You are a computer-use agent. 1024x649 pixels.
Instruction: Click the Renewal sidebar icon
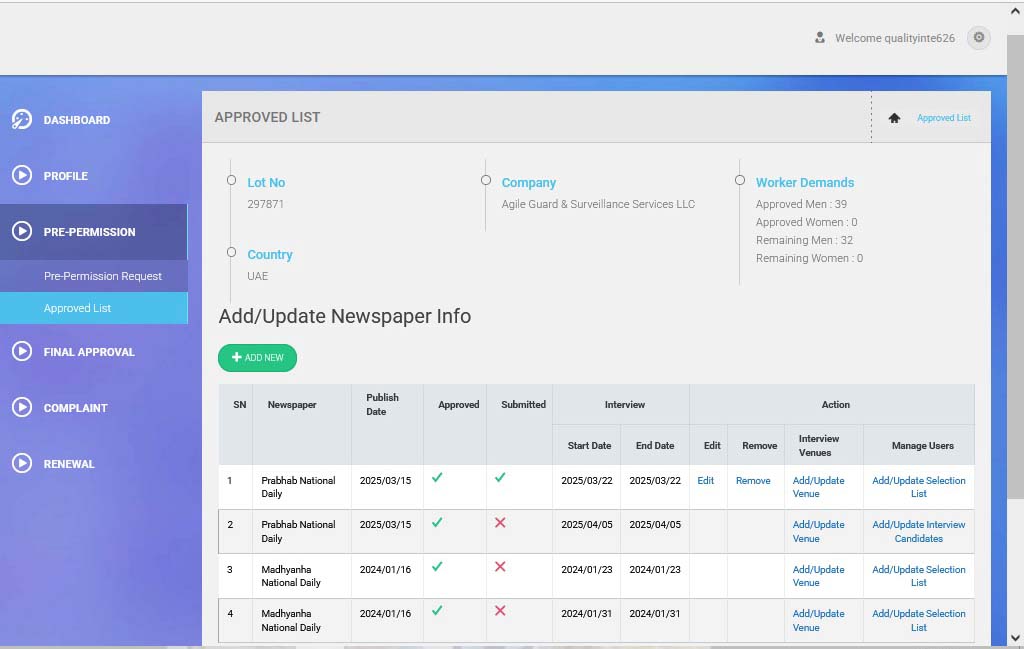[21, 464]
